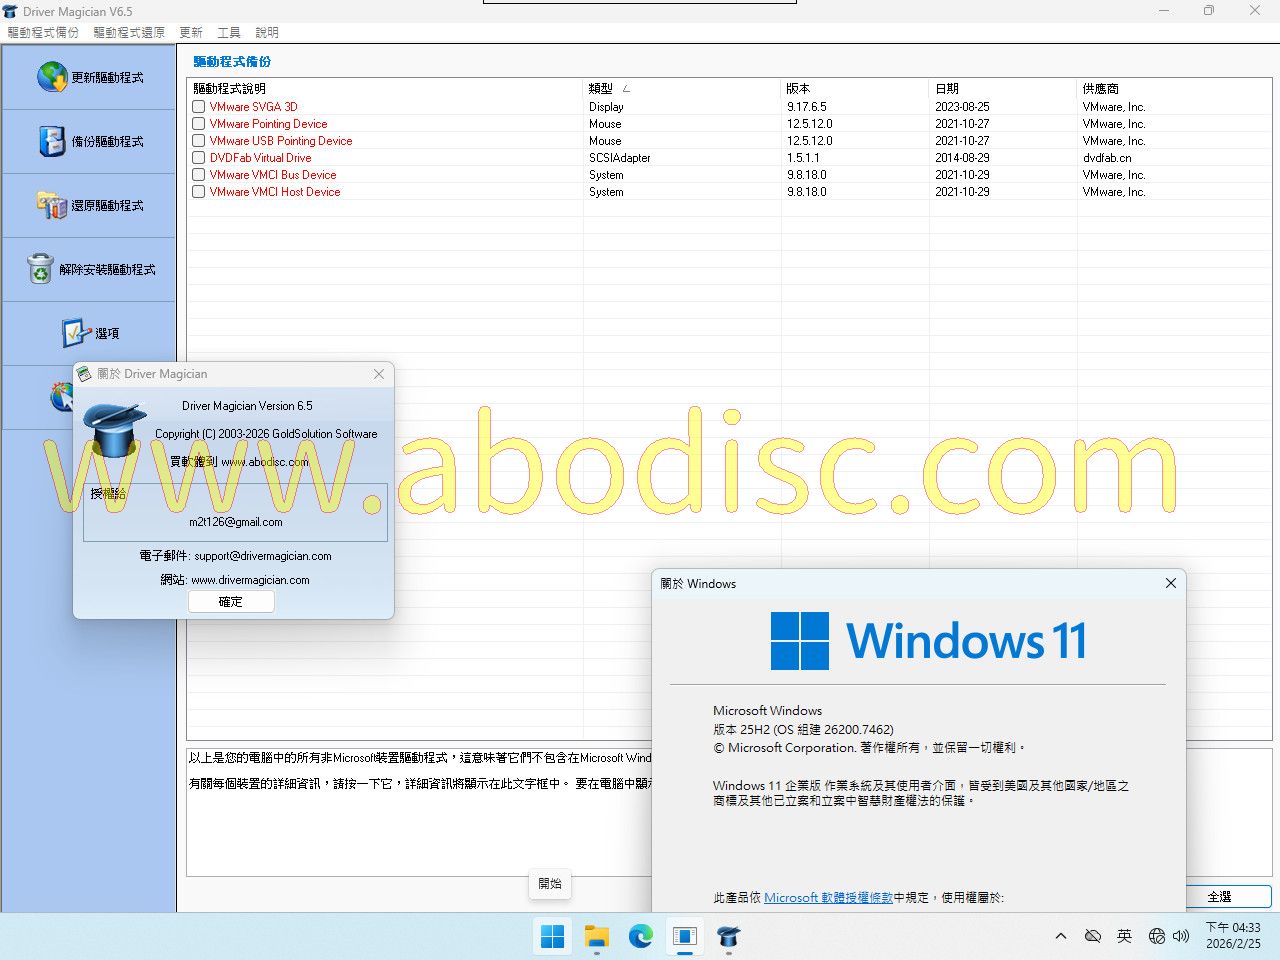Launch Microsoft Edge from the taskbar

tap(641, 937)
